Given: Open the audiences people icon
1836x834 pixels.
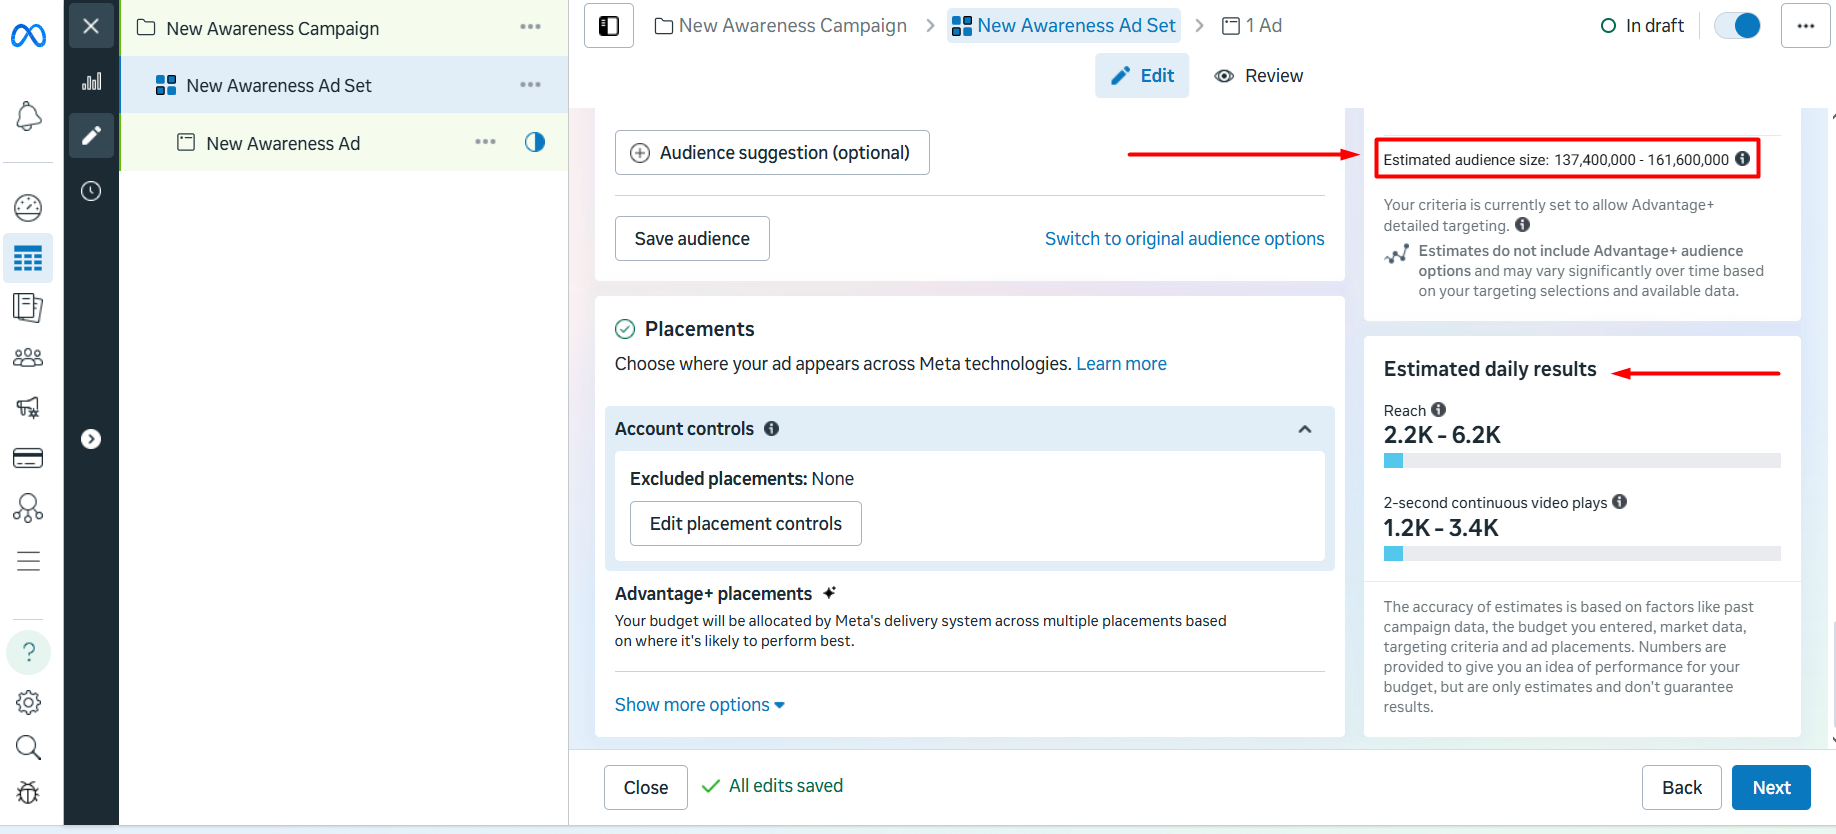Looking at the screenshot, I should [28, 357].
